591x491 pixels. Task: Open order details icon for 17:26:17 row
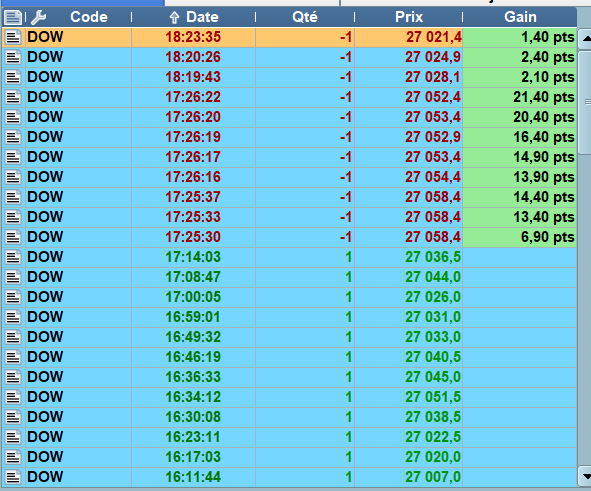[x=13, y=157]
